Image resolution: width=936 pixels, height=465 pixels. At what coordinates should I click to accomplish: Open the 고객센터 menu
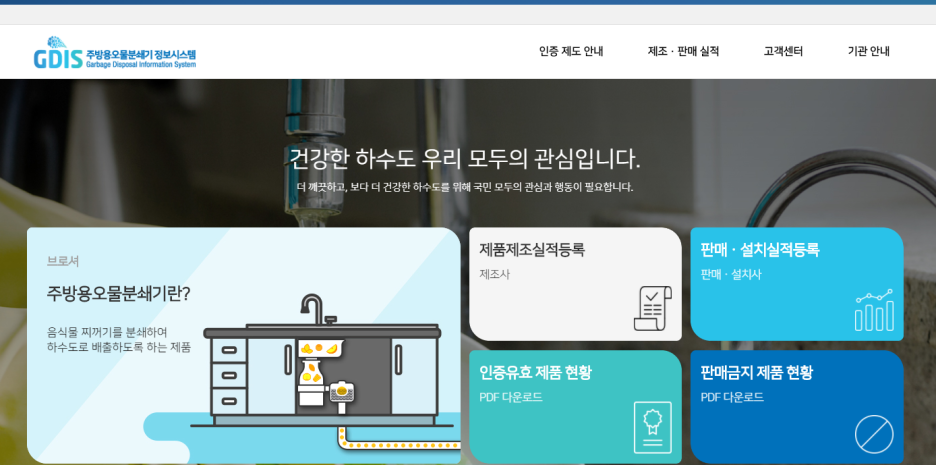tap(783, 51)
